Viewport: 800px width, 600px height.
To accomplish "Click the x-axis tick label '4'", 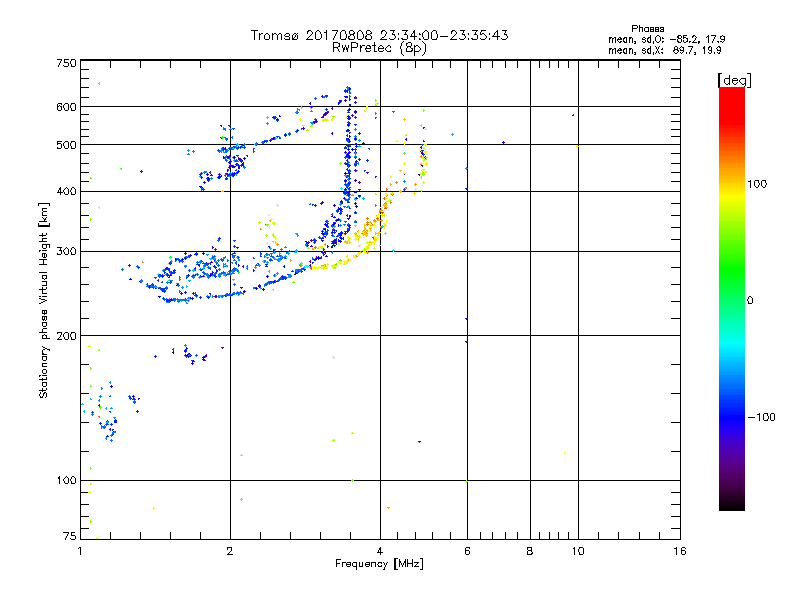I will pyautogui.click(x=380, y=551).
